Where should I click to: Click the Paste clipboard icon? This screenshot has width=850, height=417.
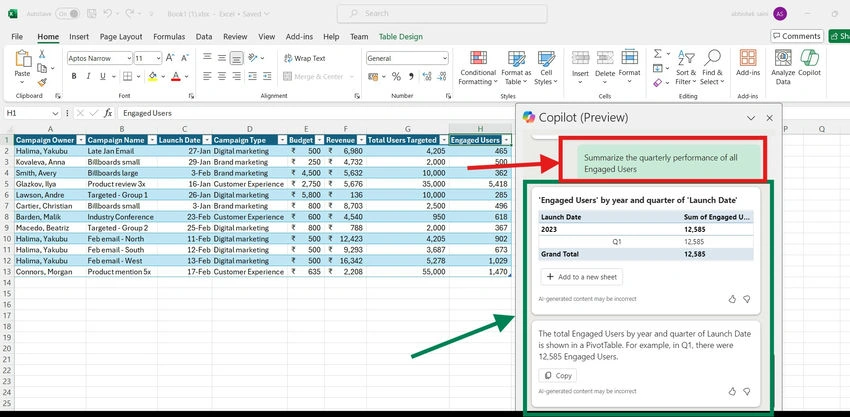click(22, 59)
